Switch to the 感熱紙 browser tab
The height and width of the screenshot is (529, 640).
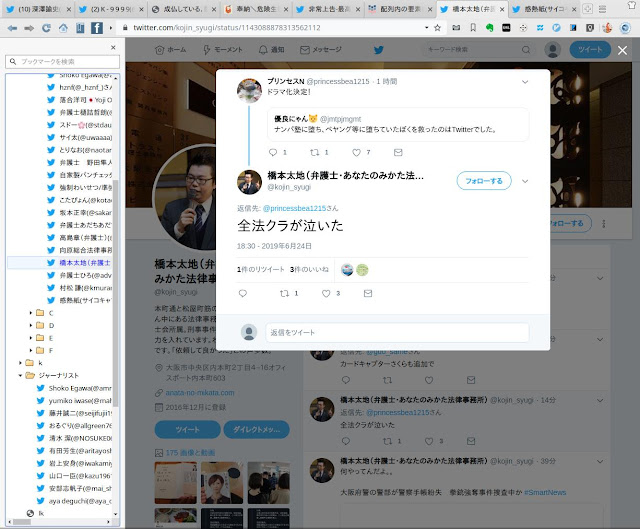click(545, 9)
